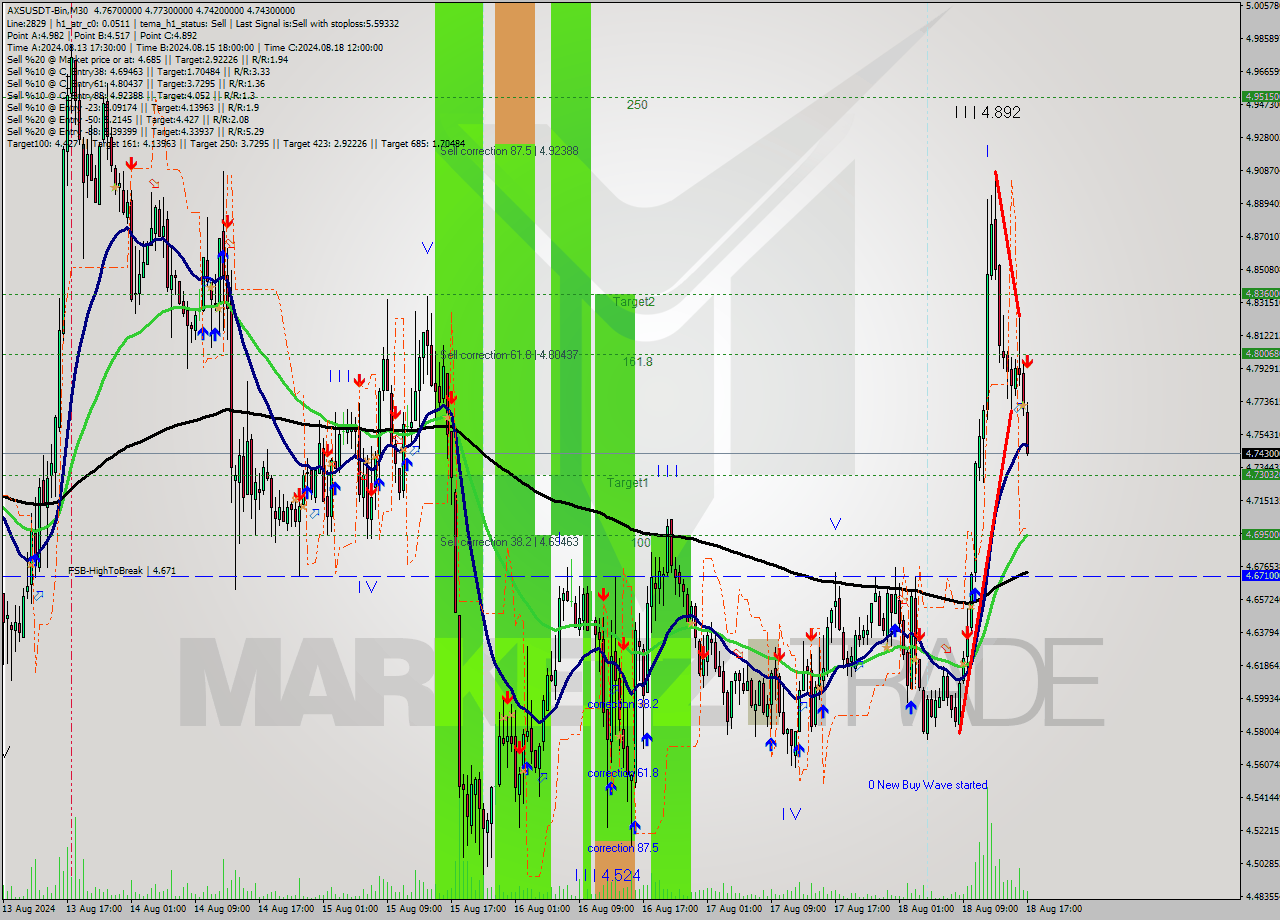Select the blue 'correction 38.2' label

click(623, 704)
